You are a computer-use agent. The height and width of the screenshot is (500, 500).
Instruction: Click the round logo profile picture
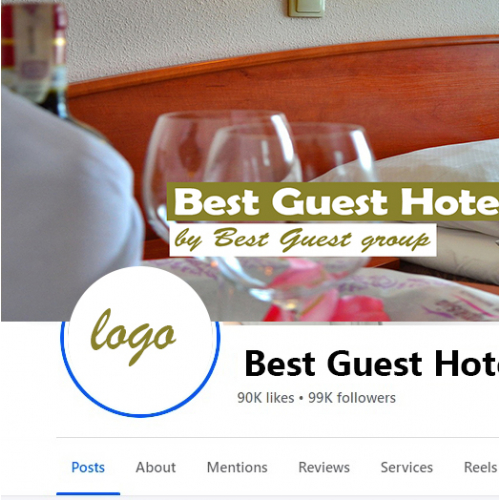(x=140, y=341)
